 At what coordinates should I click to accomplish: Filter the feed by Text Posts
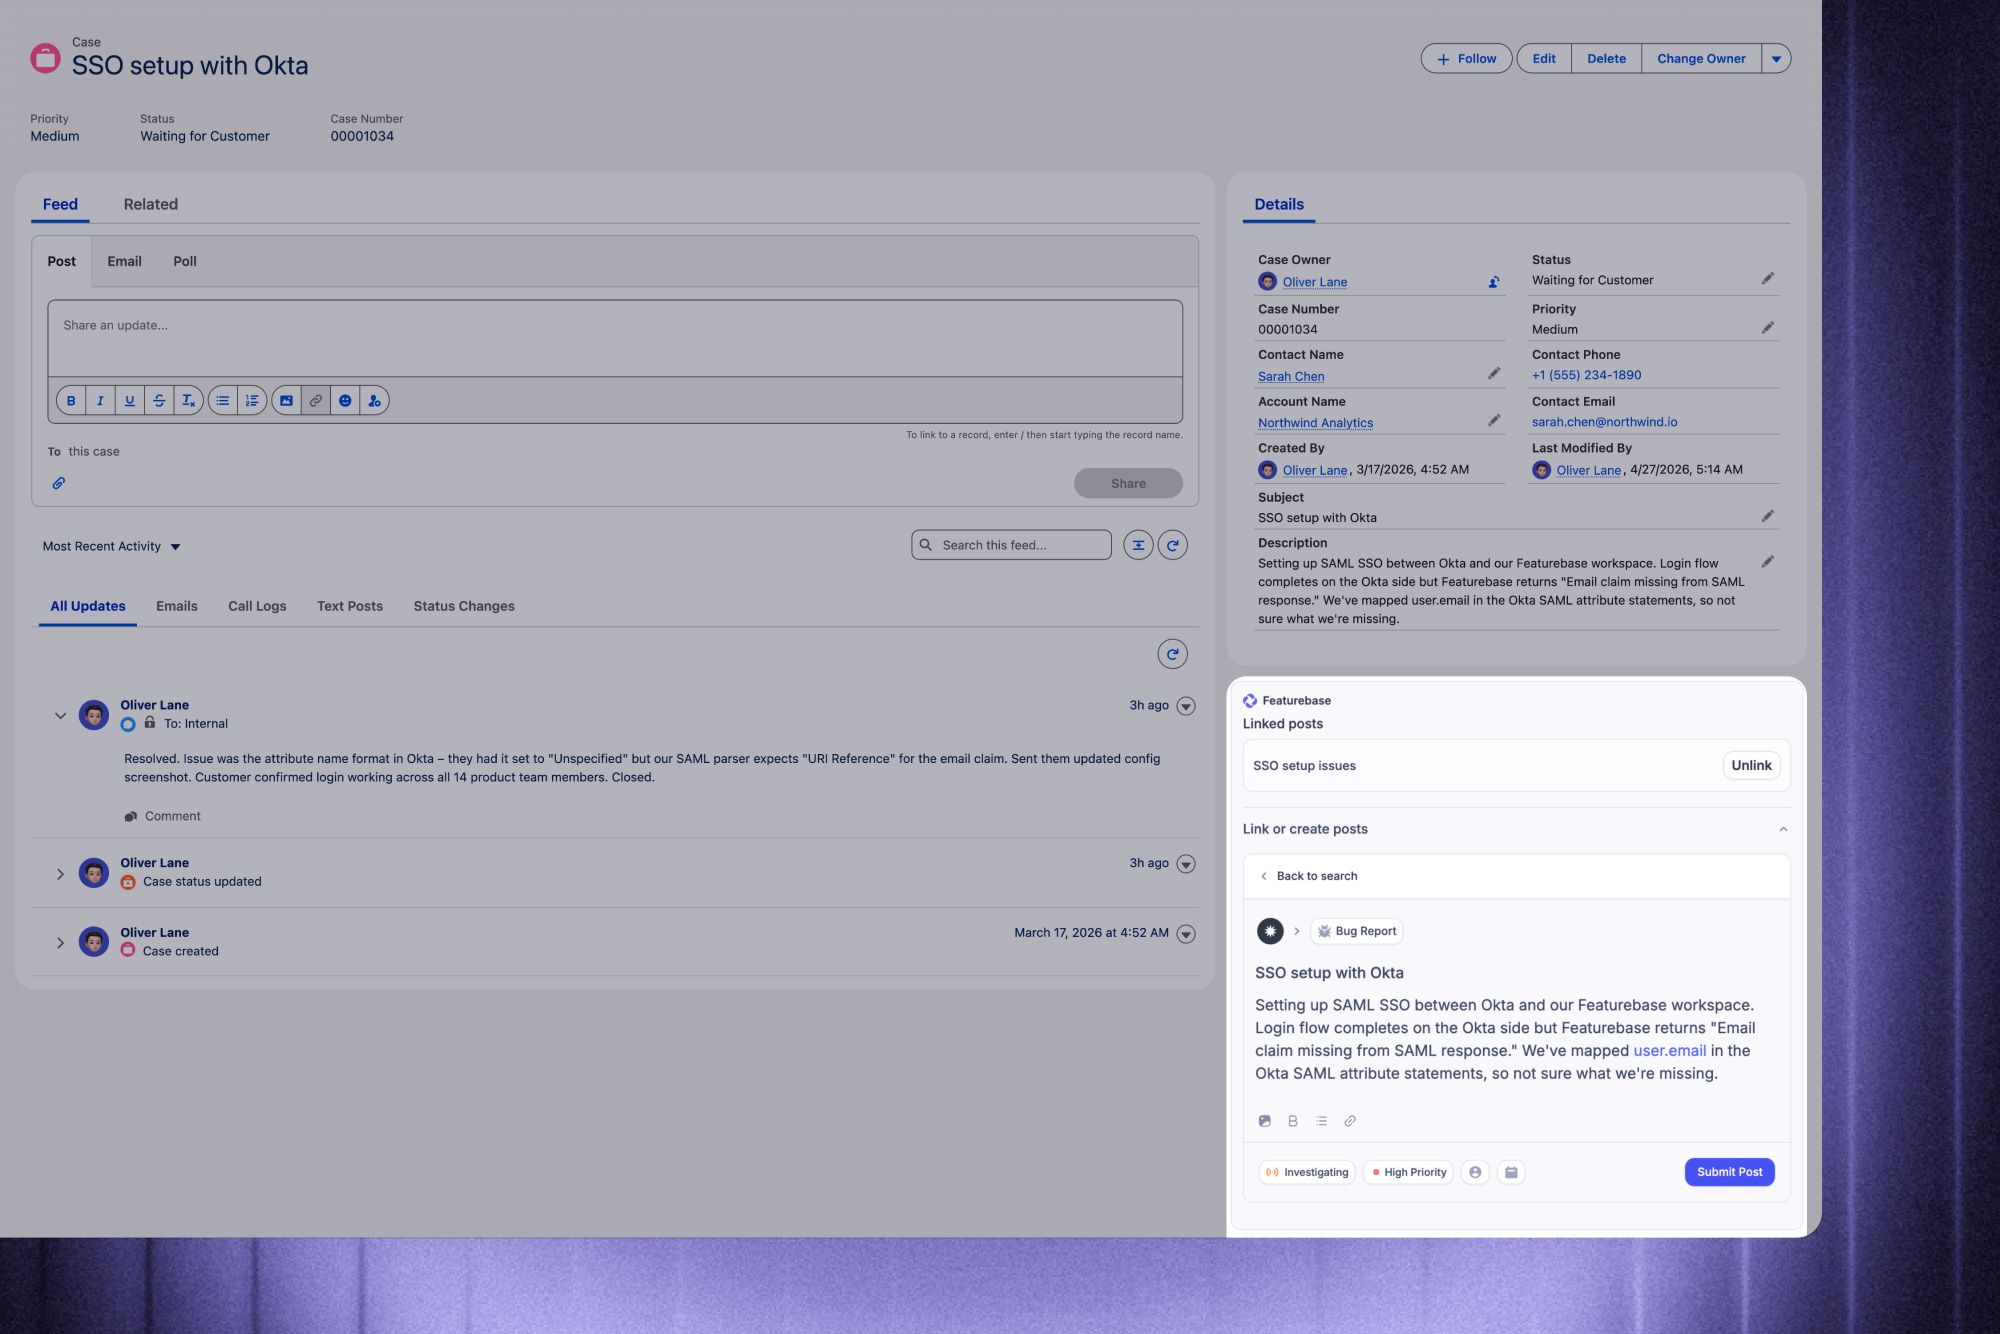(350, 606)
